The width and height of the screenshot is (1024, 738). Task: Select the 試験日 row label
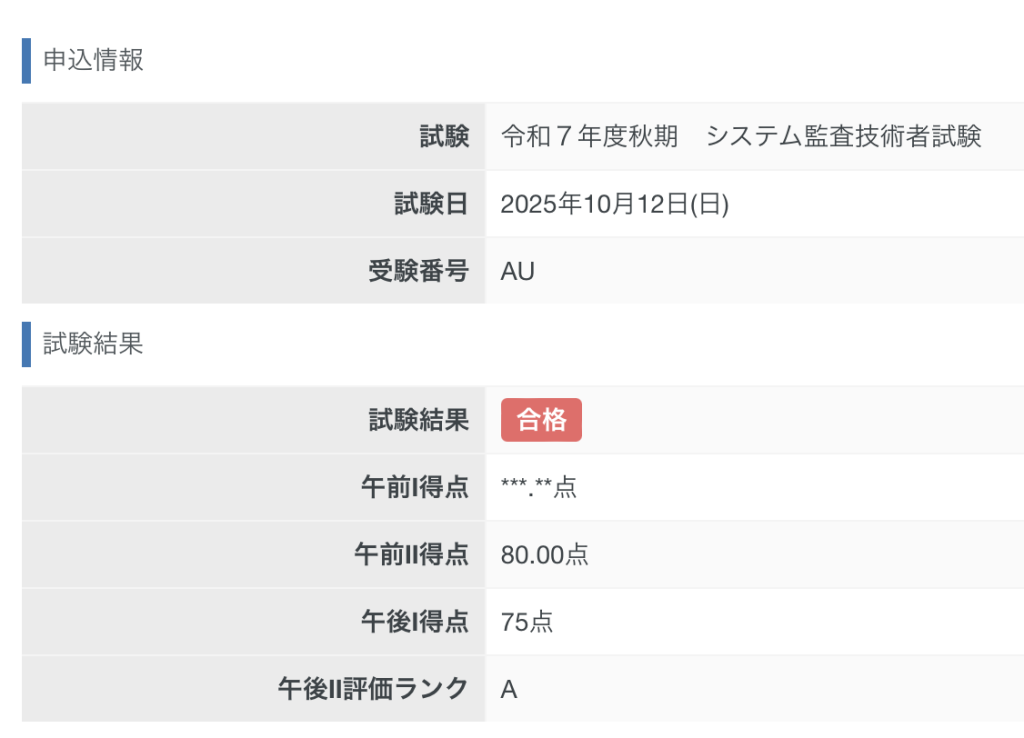tap(431, 204)
